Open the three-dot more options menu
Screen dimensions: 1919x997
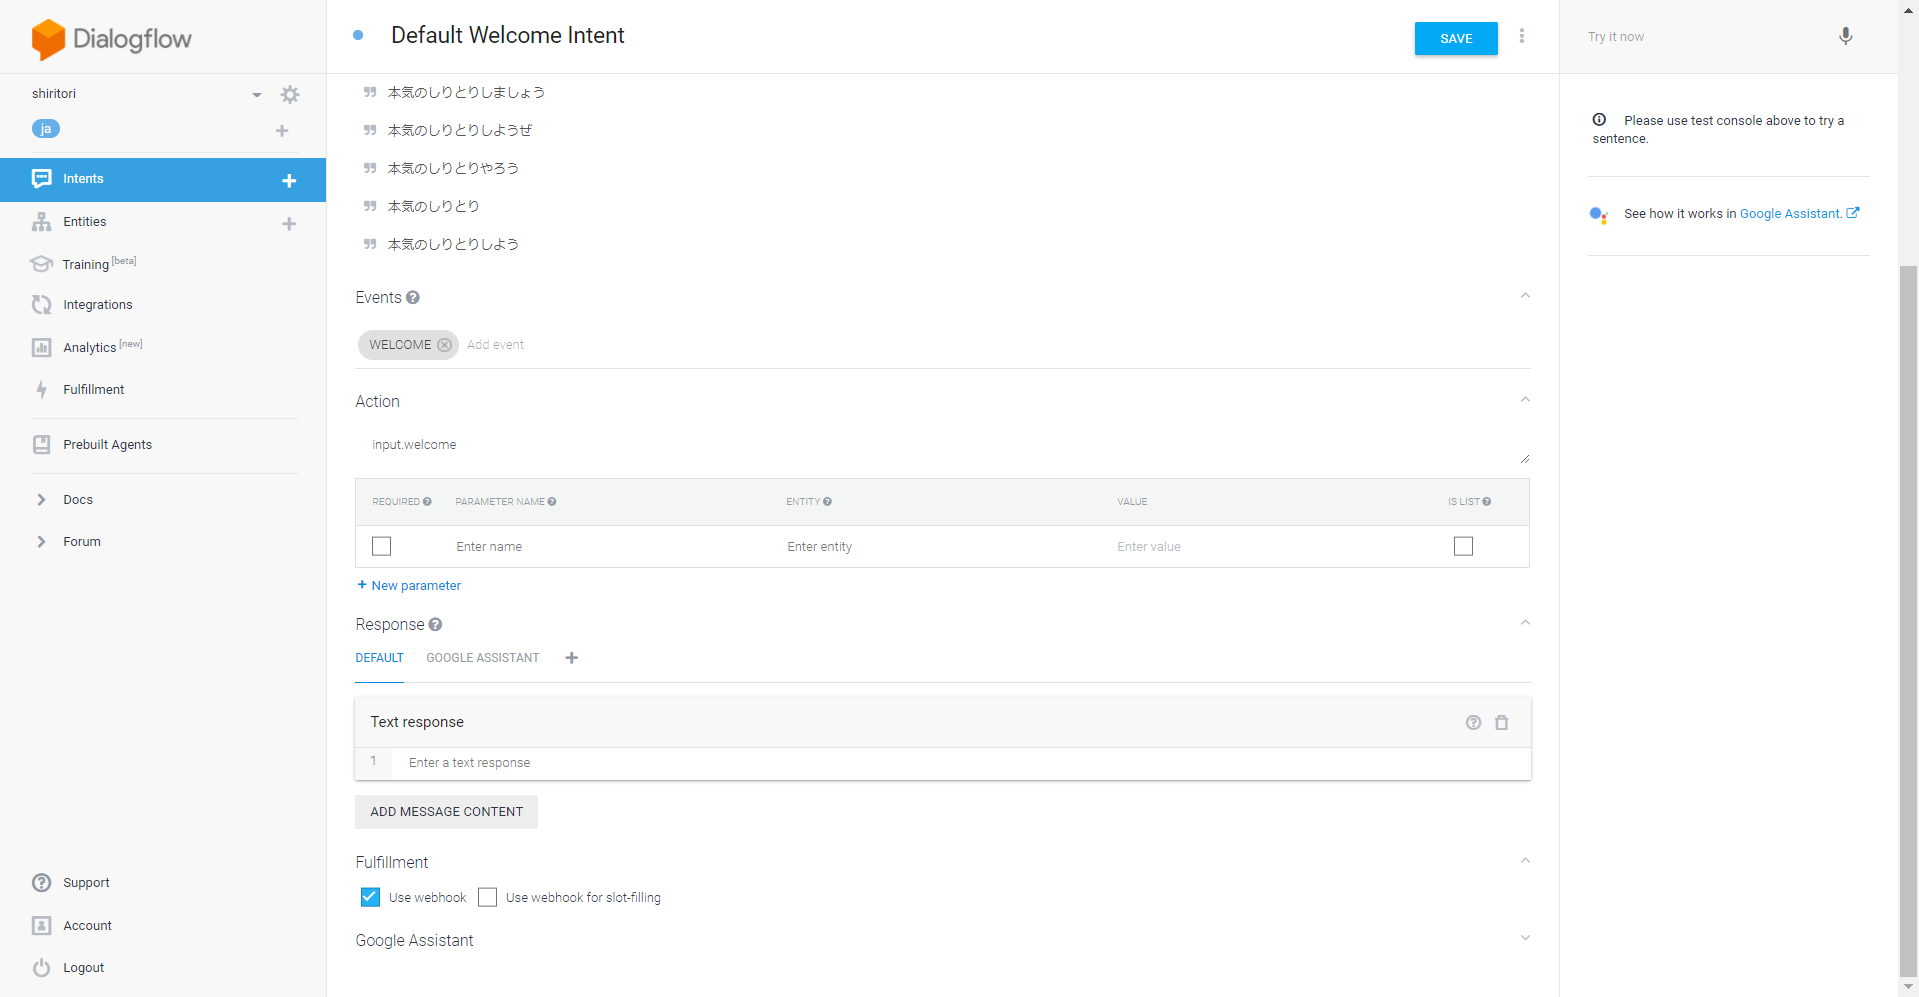tap(1521, 37)
